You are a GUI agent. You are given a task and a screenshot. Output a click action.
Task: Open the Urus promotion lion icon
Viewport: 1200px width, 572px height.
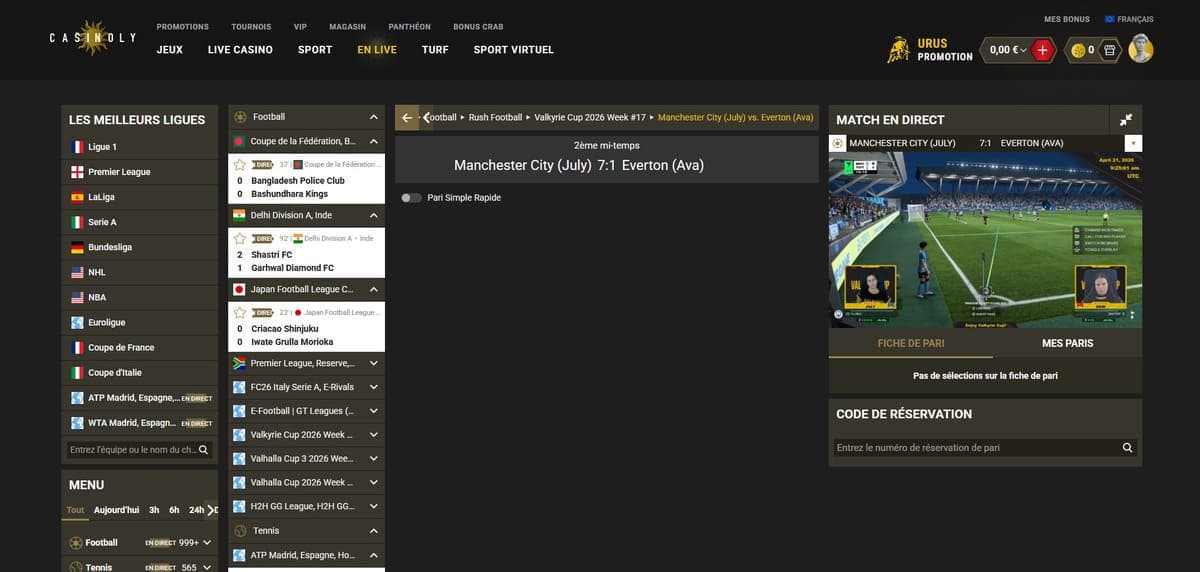click(x=898, y=49)
